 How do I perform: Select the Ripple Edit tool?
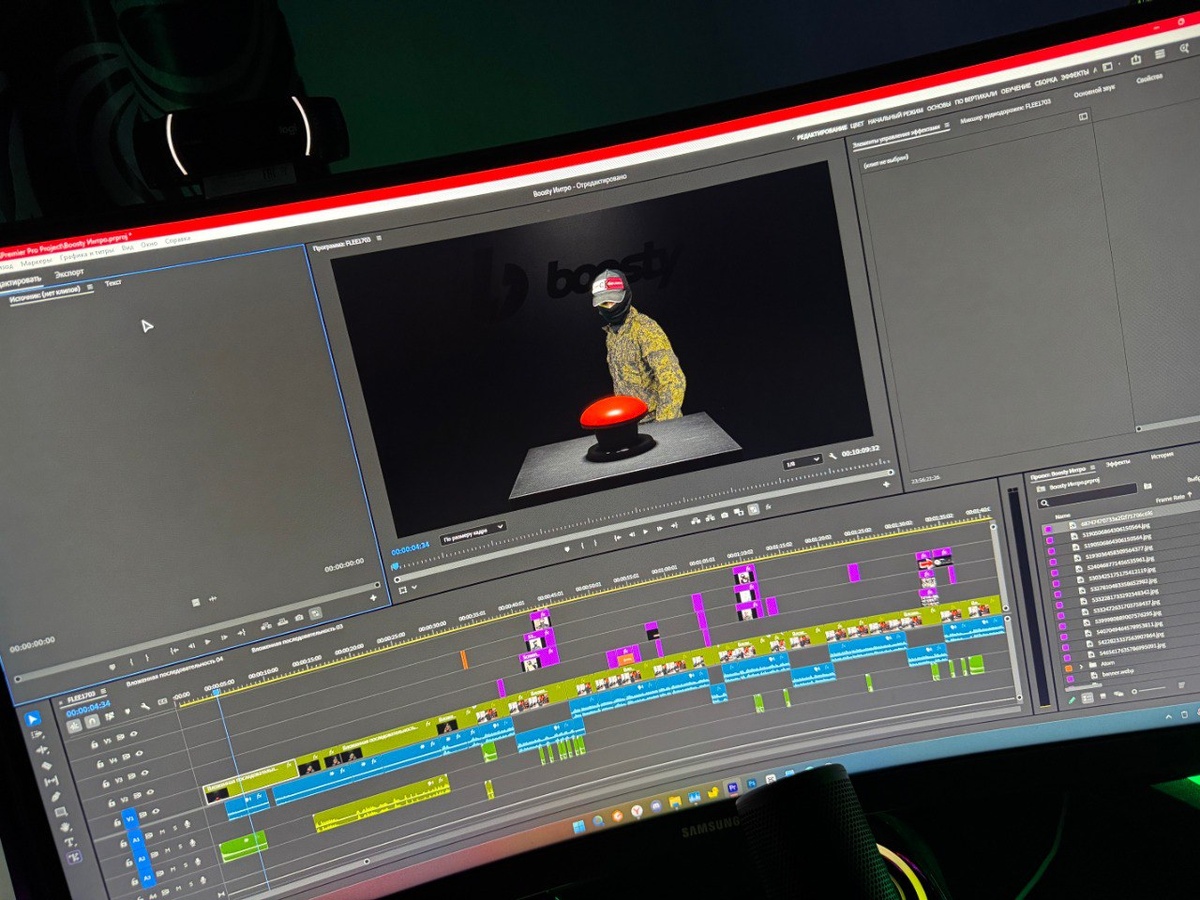pos(42,750)
